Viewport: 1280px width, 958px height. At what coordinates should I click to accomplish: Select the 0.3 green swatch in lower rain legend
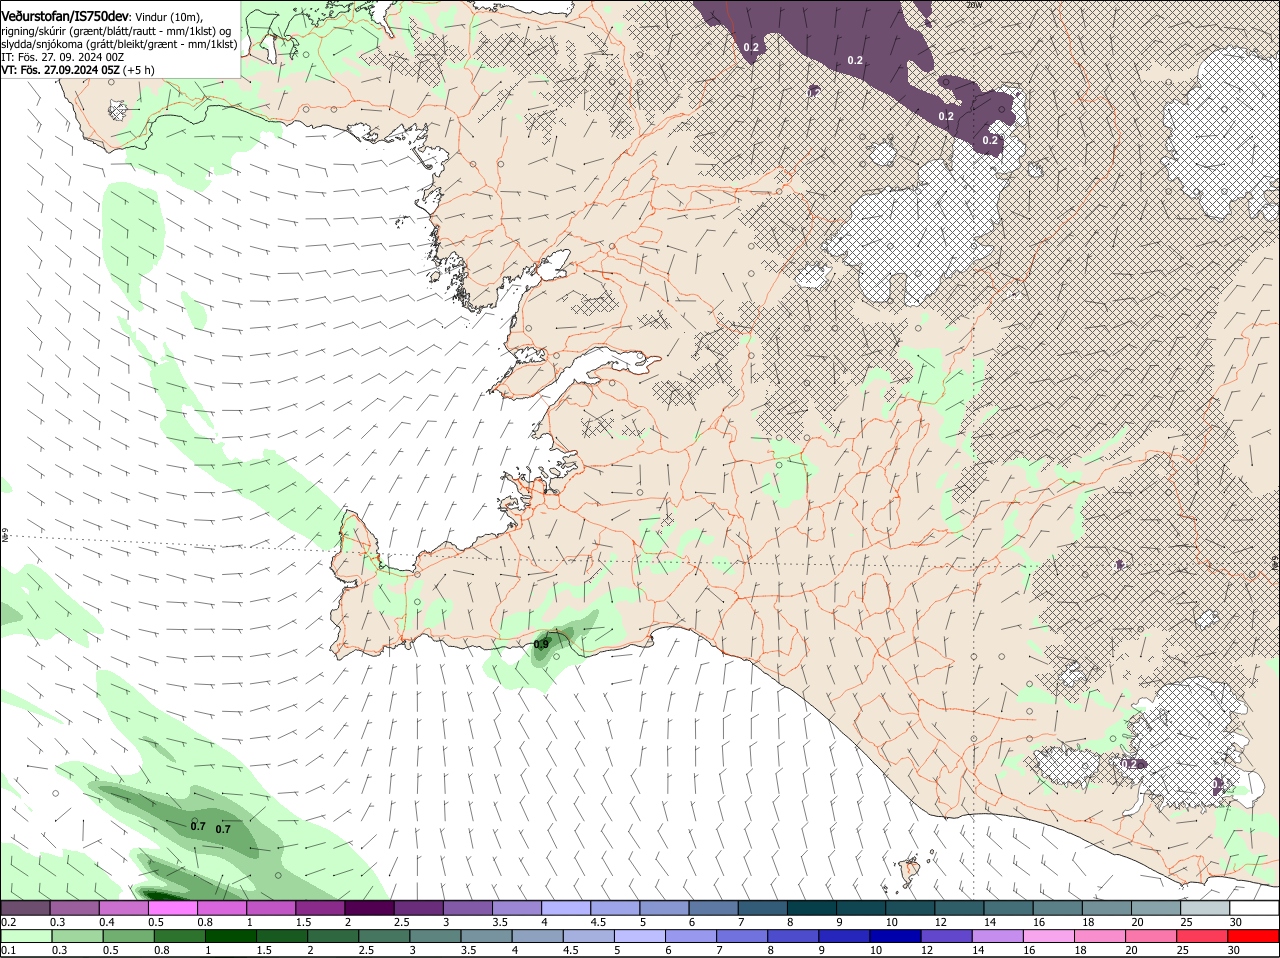(x=77, y=936)
